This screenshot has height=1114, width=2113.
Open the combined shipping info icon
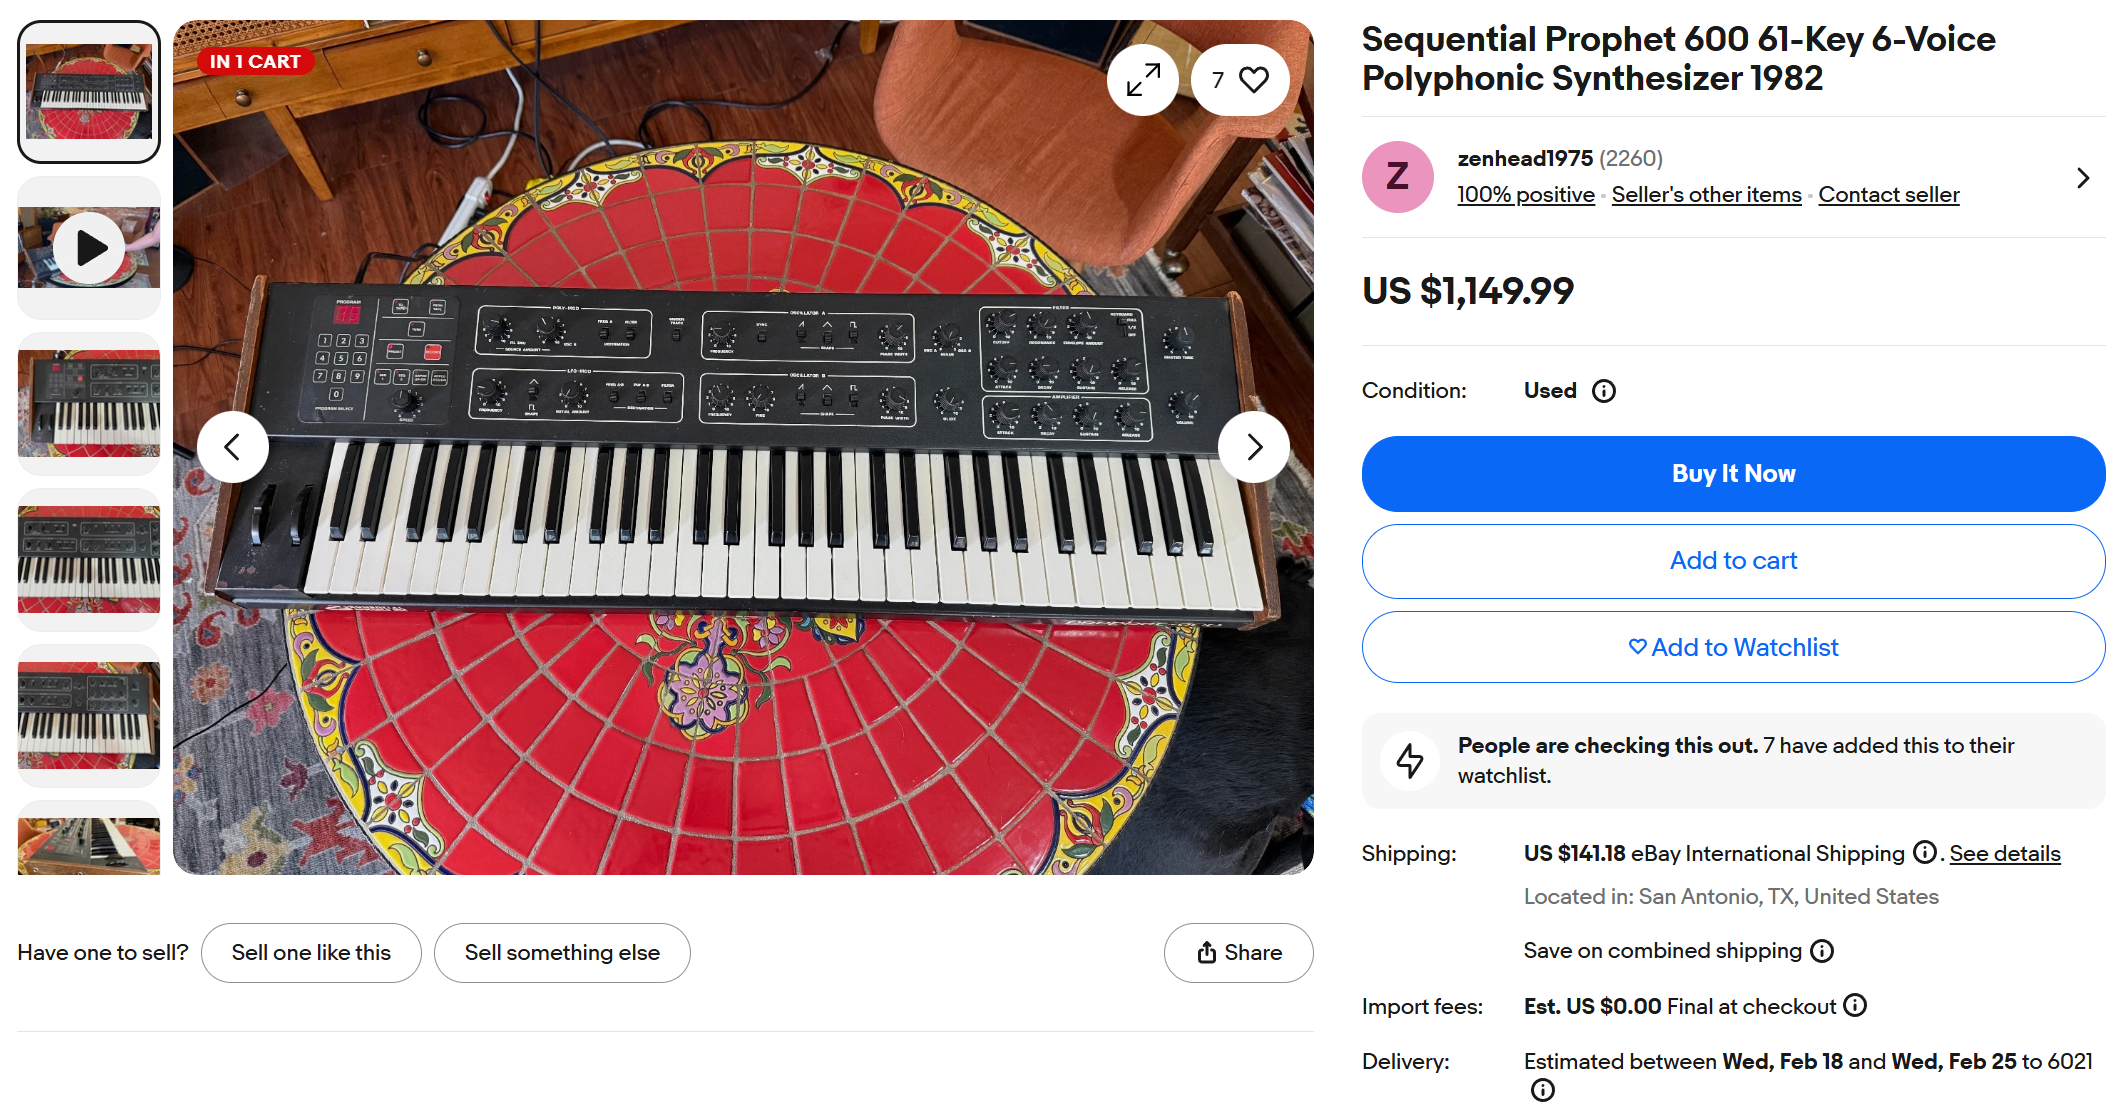(x=1822, y=951)
